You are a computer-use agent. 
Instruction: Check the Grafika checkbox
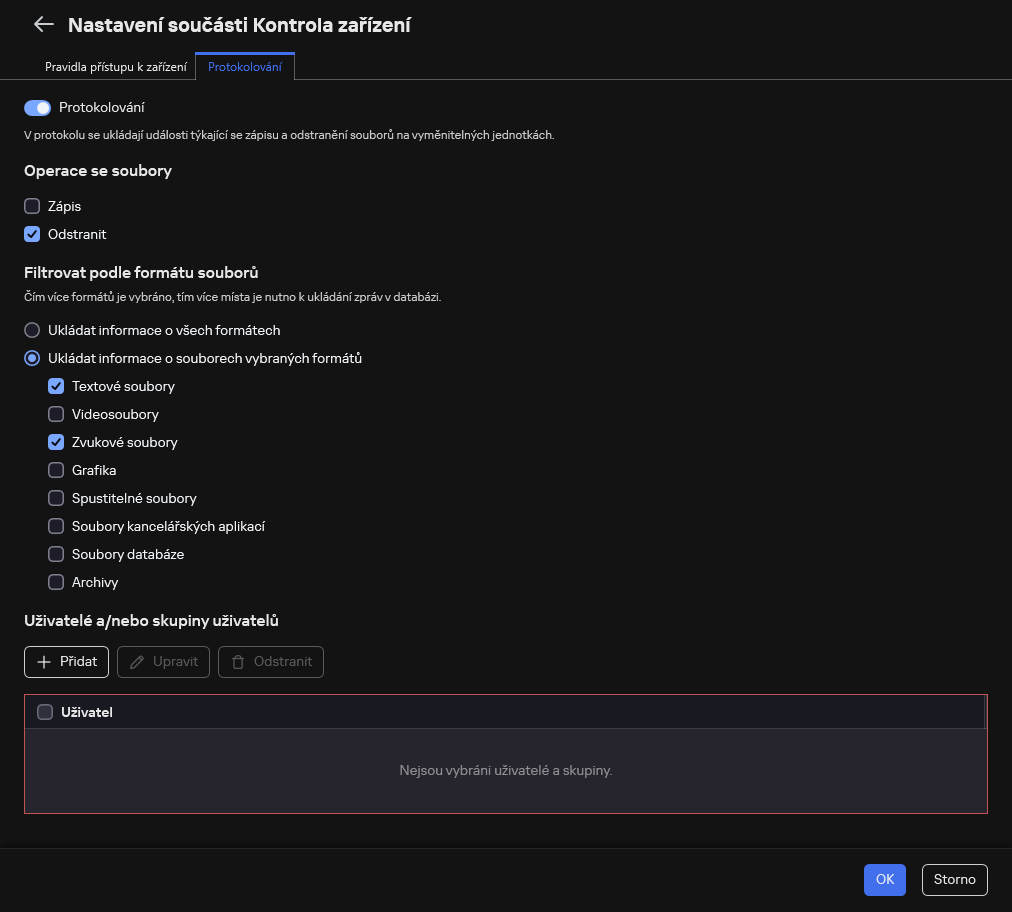[56, 470]
